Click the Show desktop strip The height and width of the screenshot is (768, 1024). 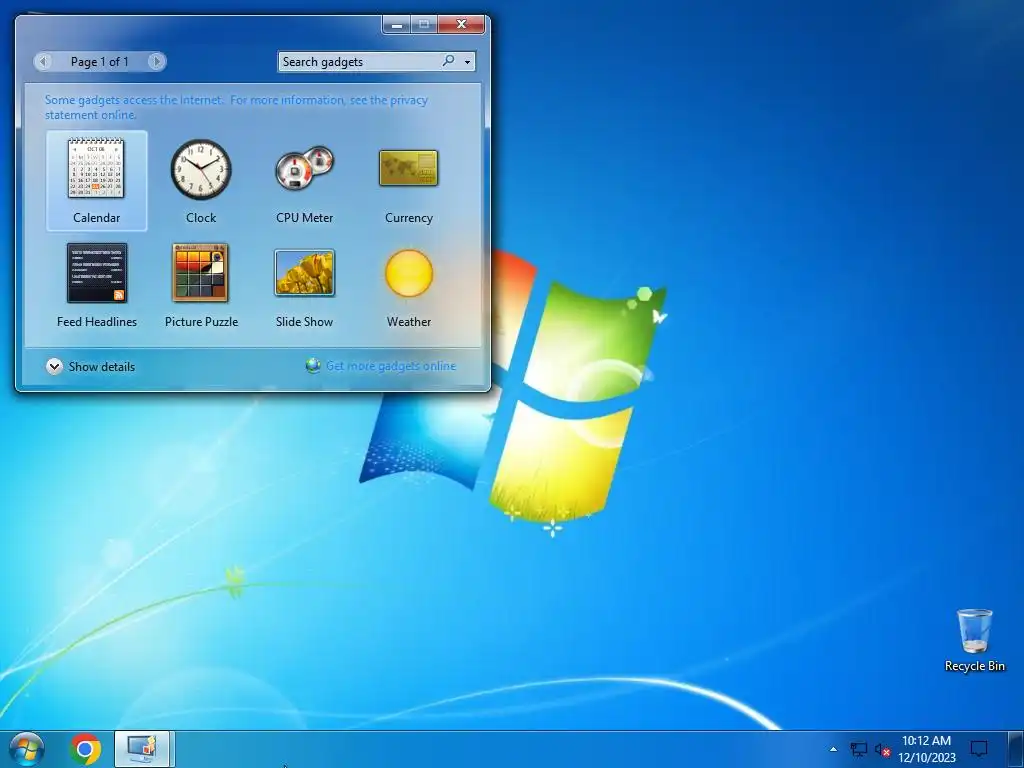(1016, 749)
